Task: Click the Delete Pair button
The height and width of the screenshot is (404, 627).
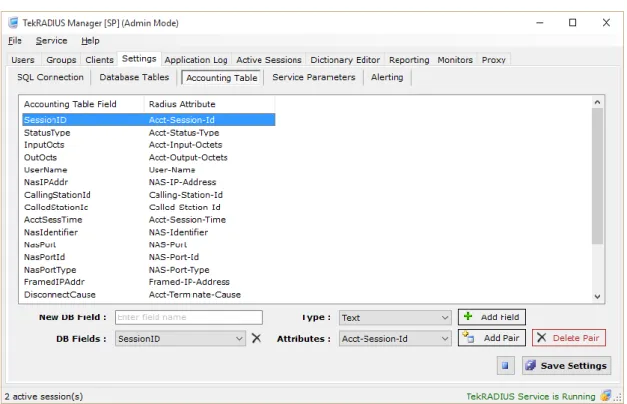Action: tap(569, 338)
